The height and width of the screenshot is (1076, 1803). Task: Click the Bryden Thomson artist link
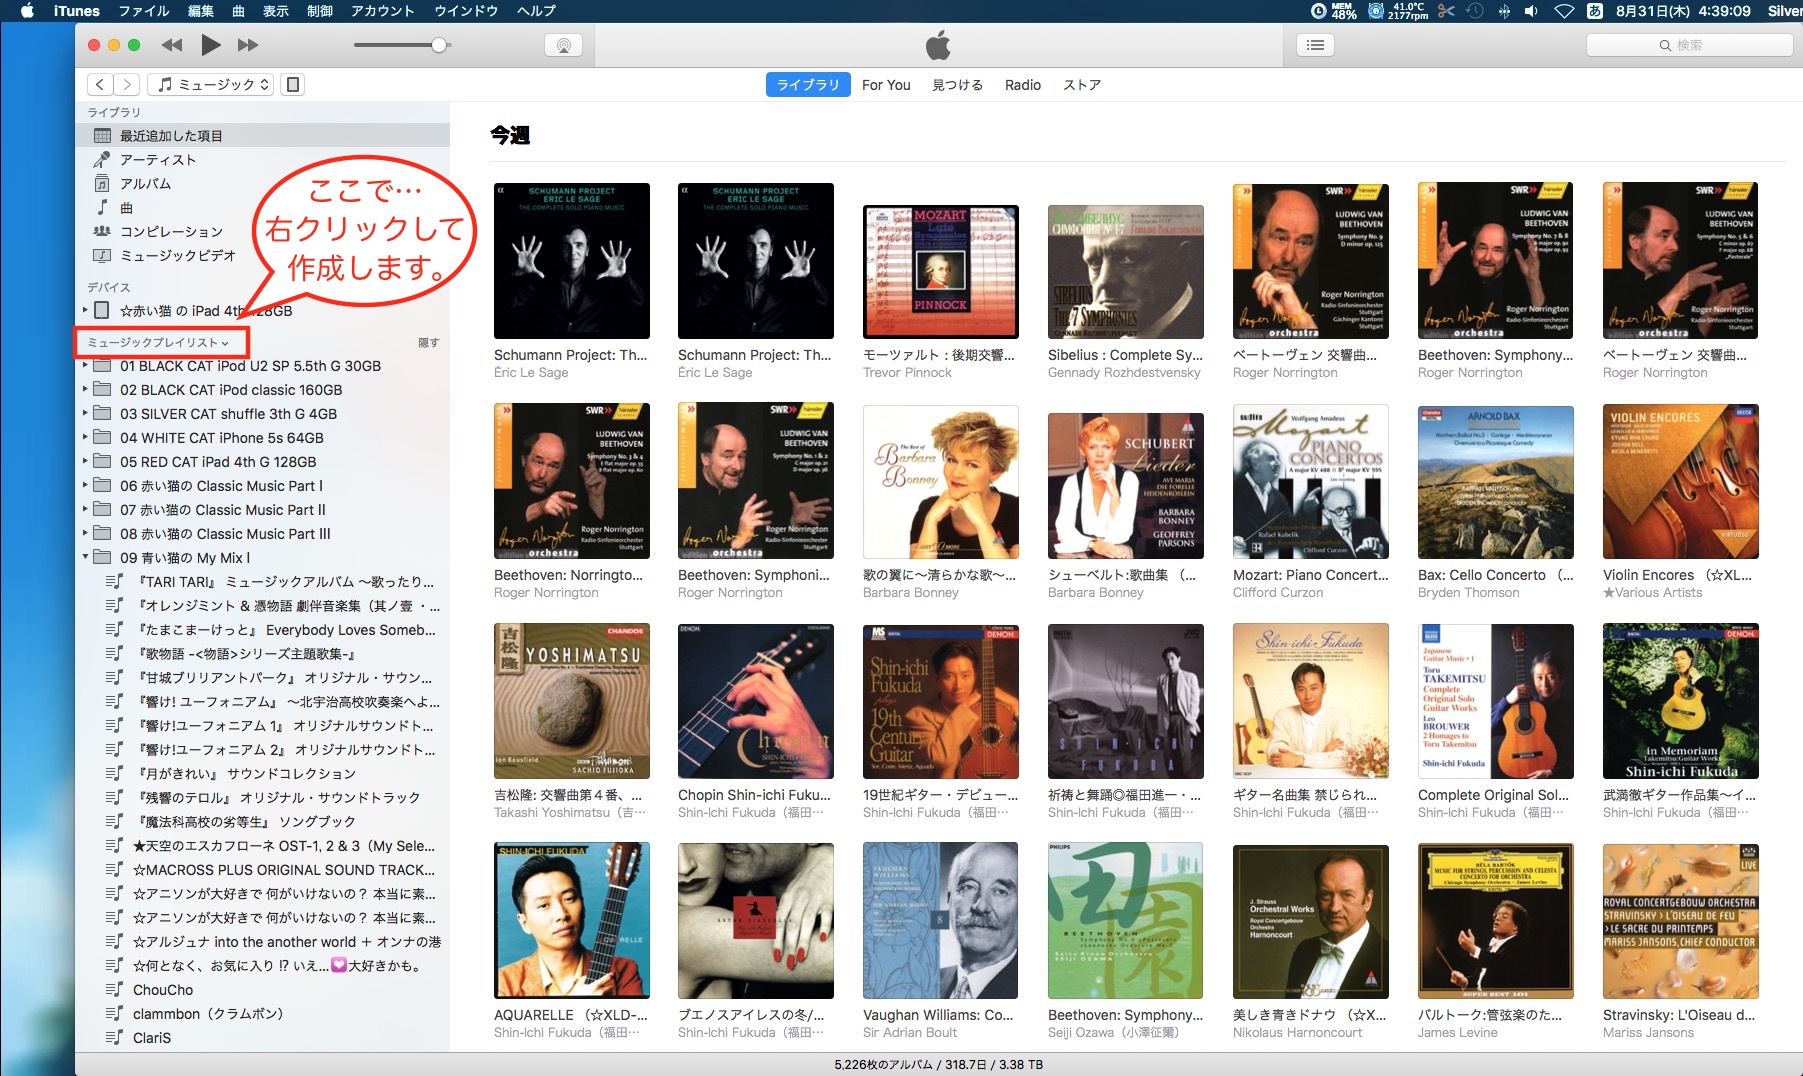pos(1468,593)
